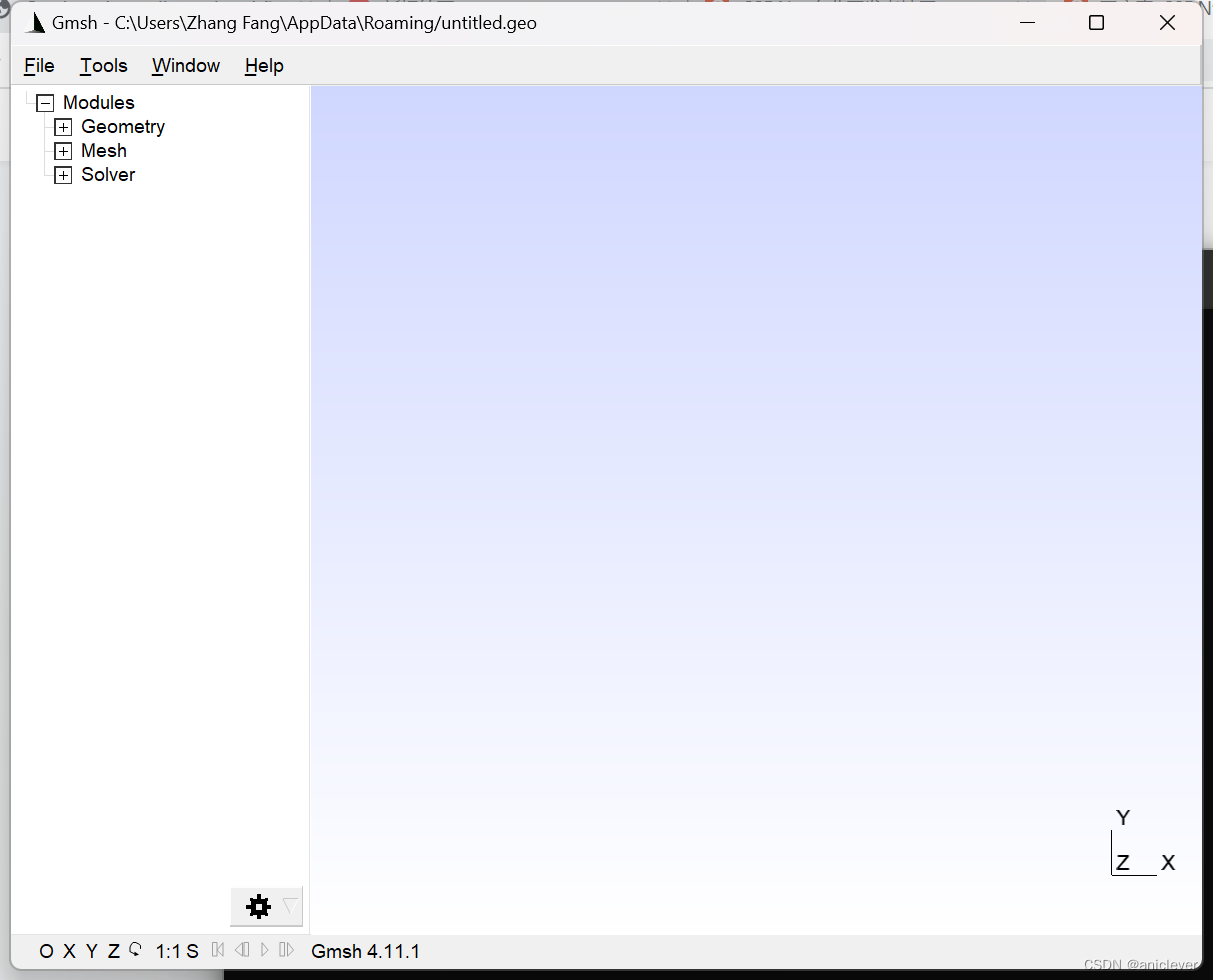This screenshot has height=980, width=1213.
Task: Click the Gmsh 4.11.1 status message
Action: coord(366,951)
